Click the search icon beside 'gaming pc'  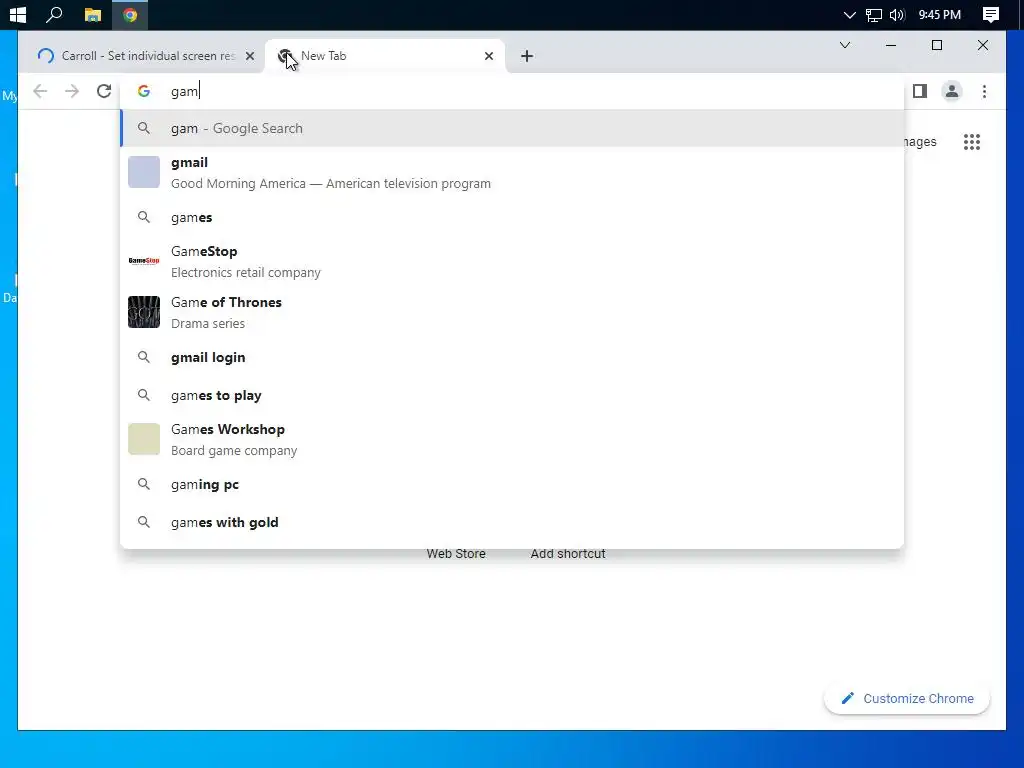click(x=144, y=484)
